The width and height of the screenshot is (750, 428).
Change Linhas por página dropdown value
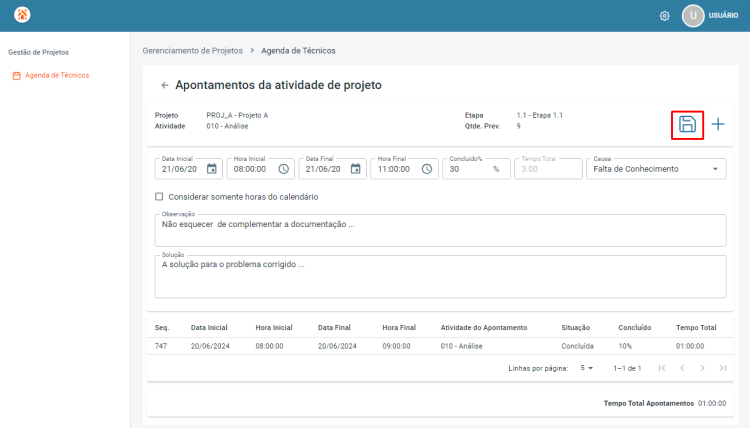pos(586,368)
